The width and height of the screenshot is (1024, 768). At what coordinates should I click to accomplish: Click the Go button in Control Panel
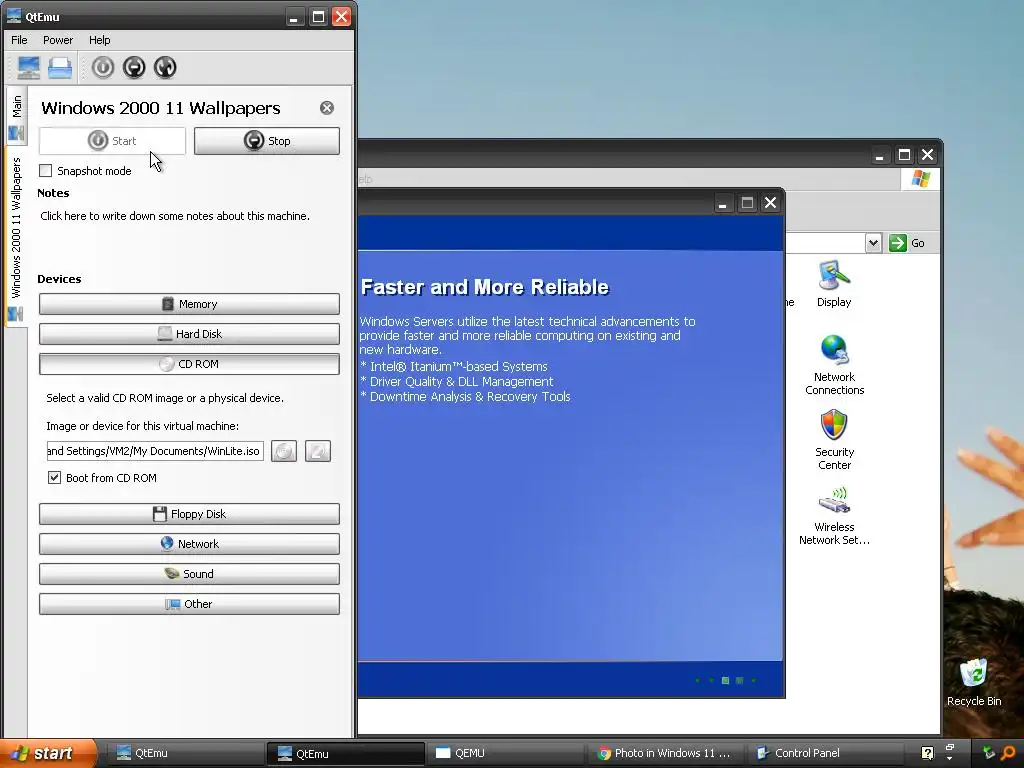[908, 243]
